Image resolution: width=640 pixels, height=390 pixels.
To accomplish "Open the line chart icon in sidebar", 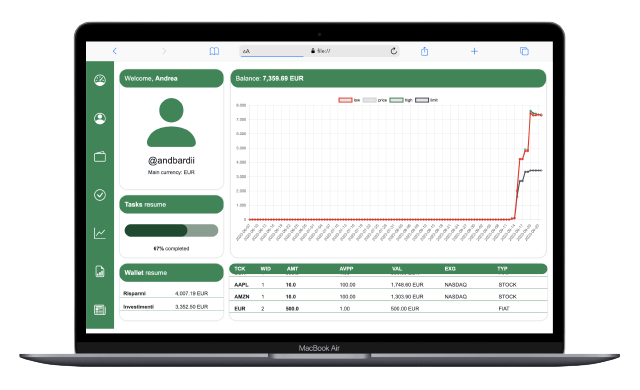I will tap(100, 233).
